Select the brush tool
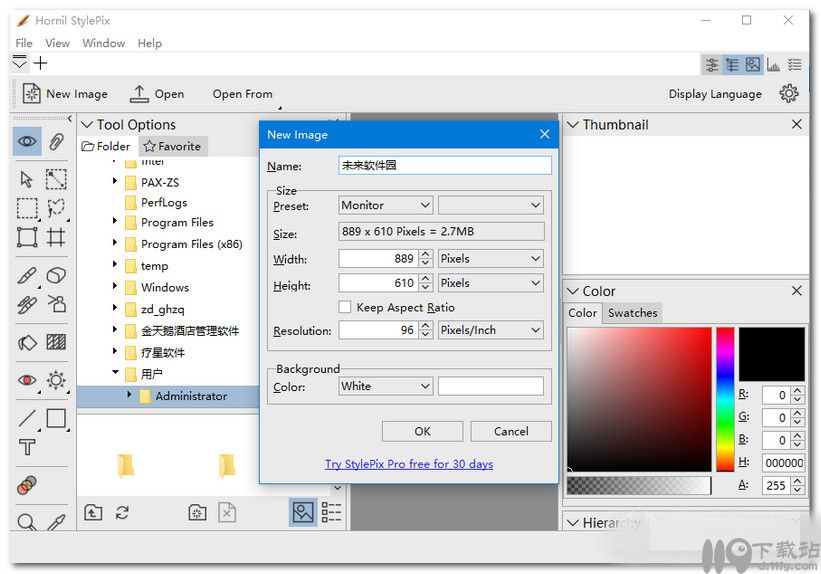 pyautogui.click(x=27, y=275)
